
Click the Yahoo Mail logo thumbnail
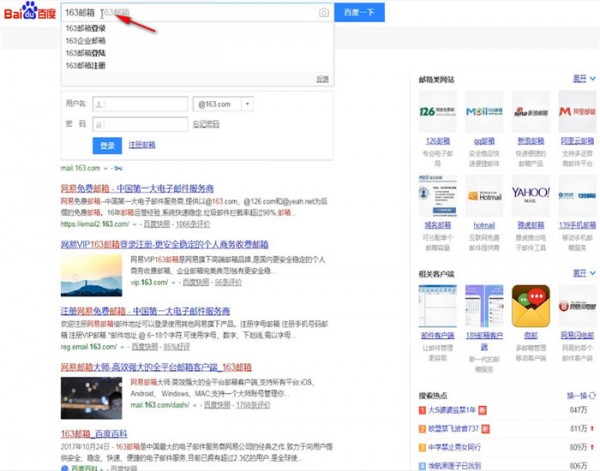531,196
